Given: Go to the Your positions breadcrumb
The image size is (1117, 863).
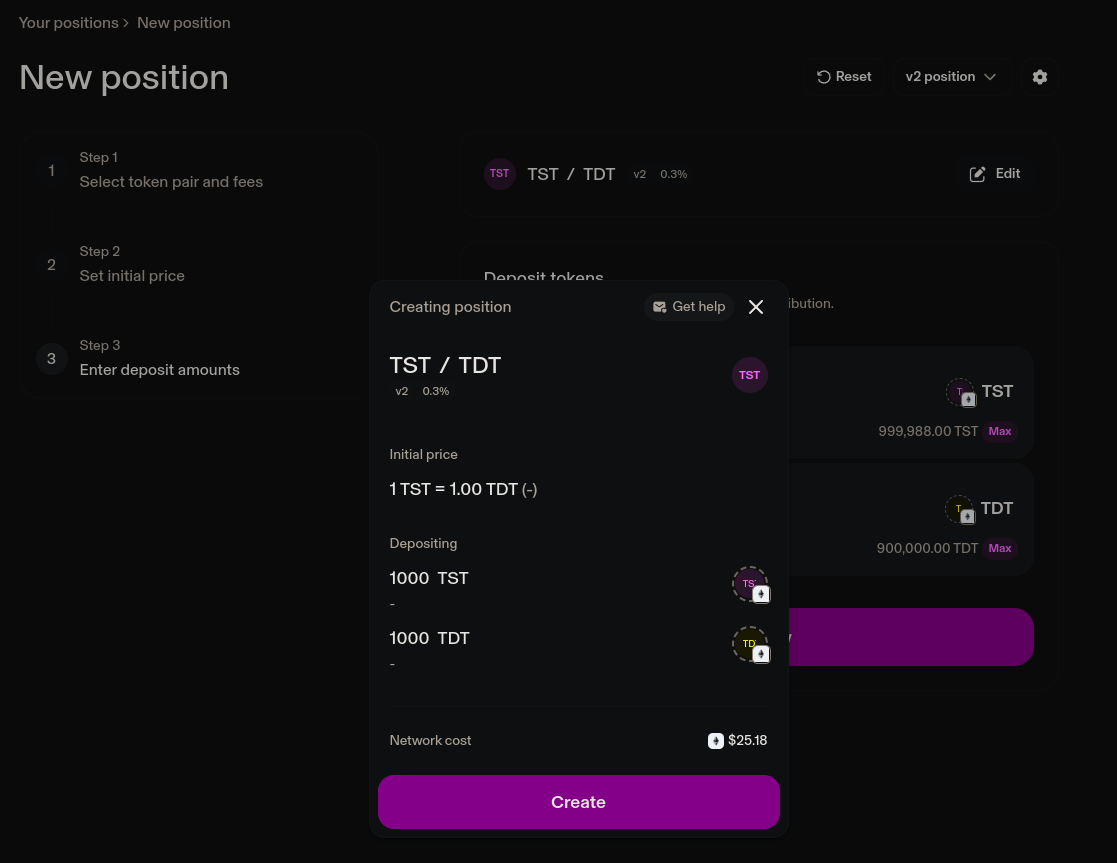Looking at the screenshot, I should click(68, 23).
